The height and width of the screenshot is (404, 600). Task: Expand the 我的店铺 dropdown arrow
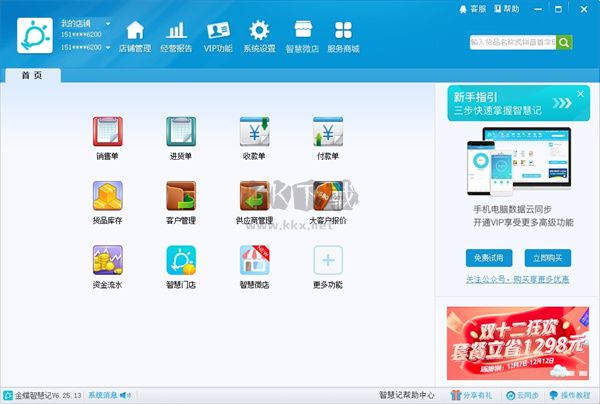pyautogui.click(x=108, y=24)
